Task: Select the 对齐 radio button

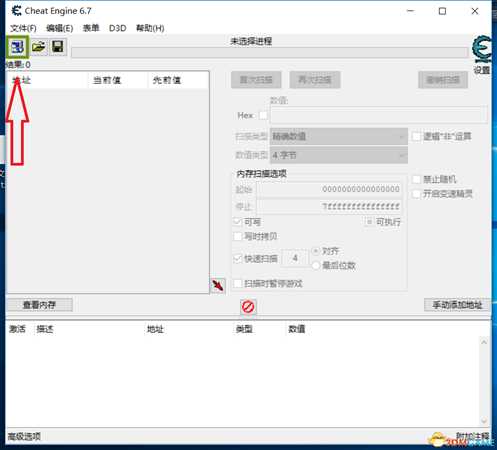Action: tap(316, 251)
